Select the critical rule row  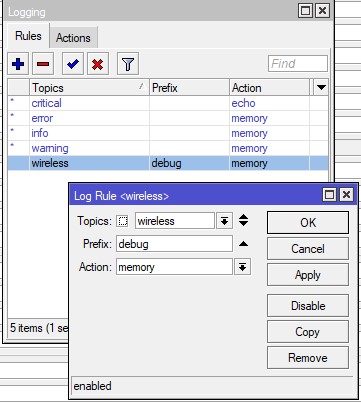pyautogui.click(x=168, y=103)
